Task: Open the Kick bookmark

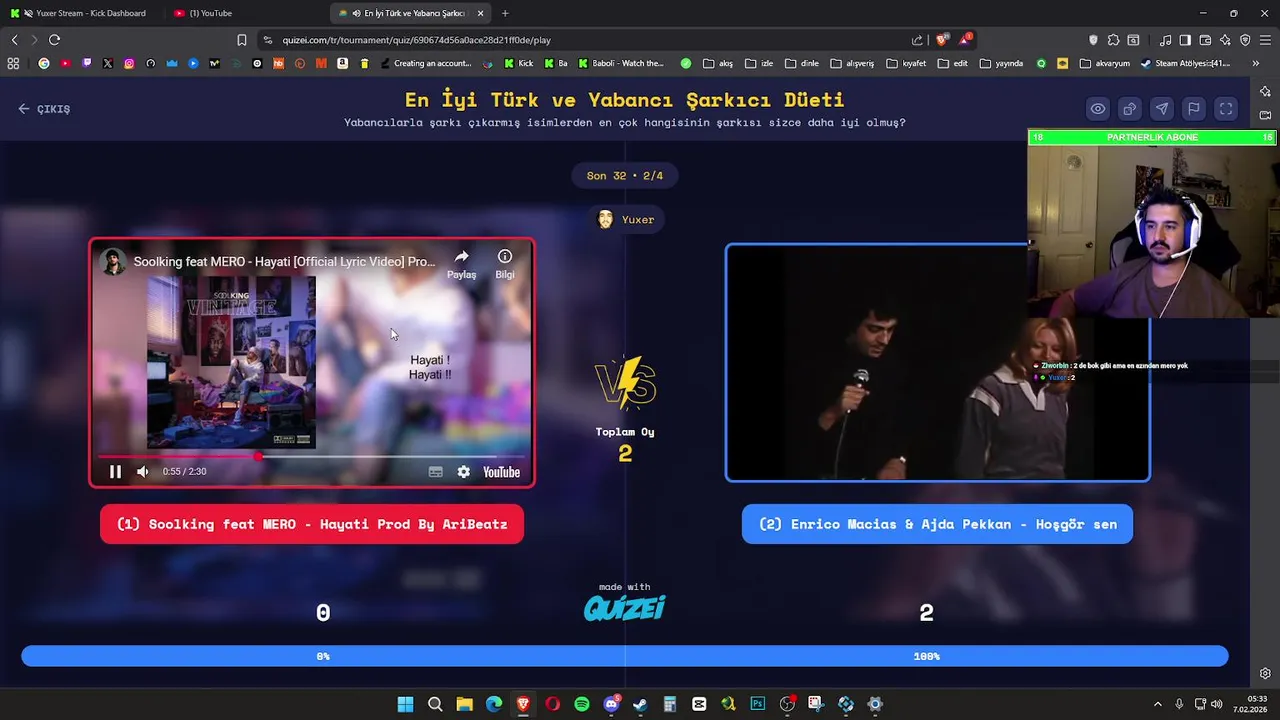Action: pyautogui.click(x=519, y=63)
